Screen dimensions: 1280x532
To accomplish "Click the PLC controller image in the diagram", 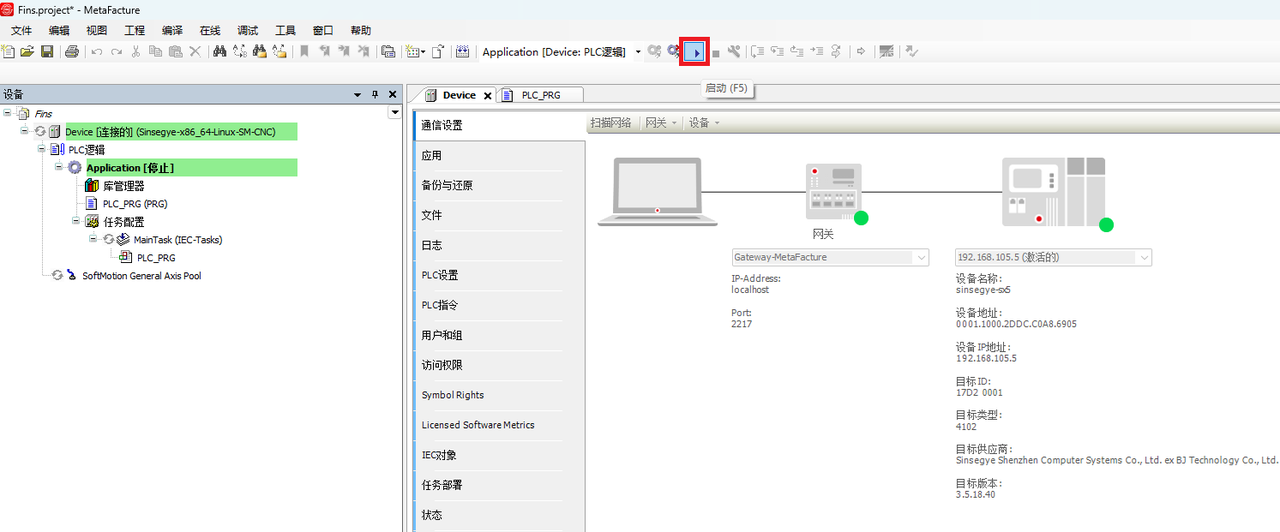I will click(1053, 191).
